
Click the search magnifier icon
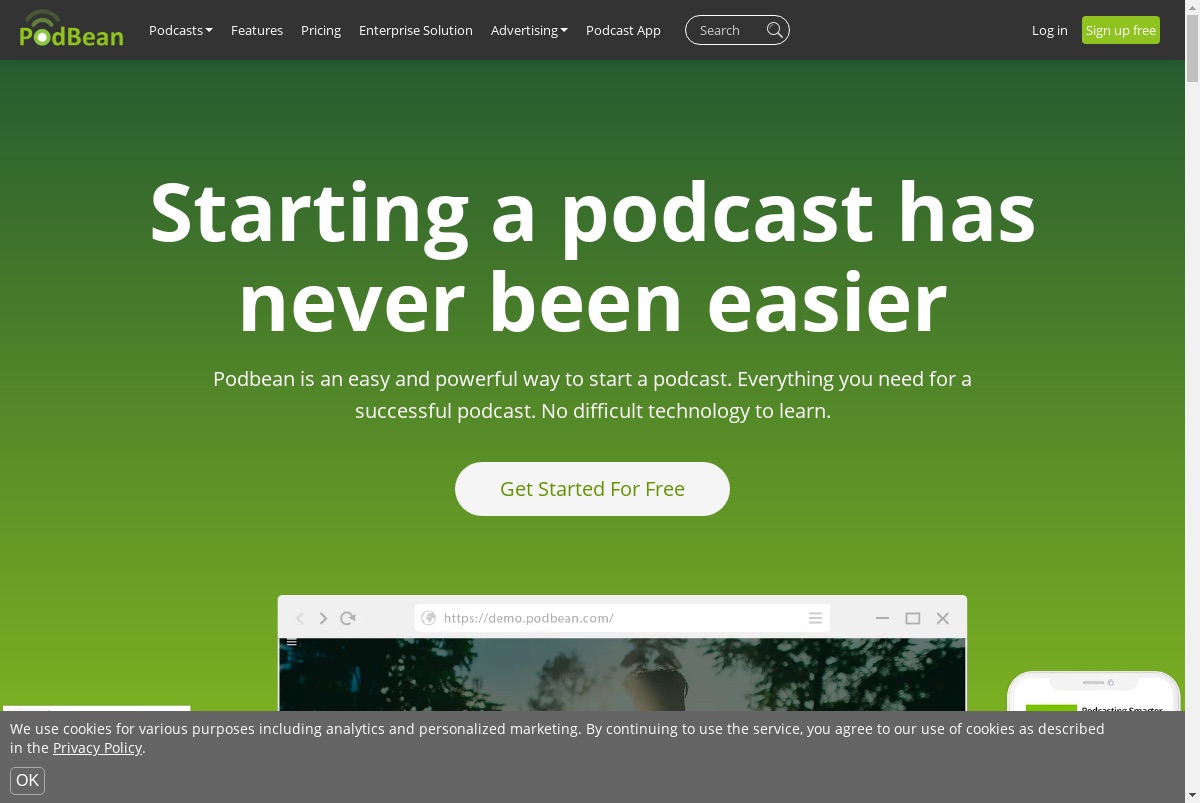[775, 30]
